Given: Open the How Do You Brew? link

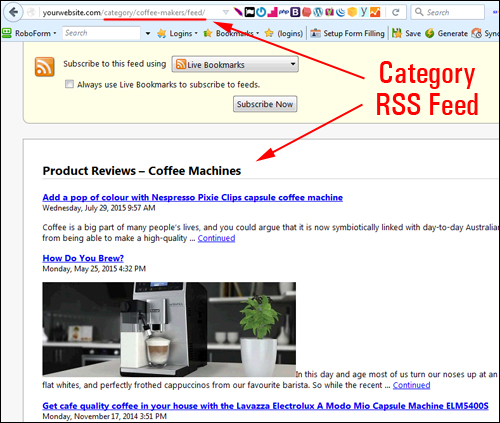Looking at the screenshot, I should point(83,258).
